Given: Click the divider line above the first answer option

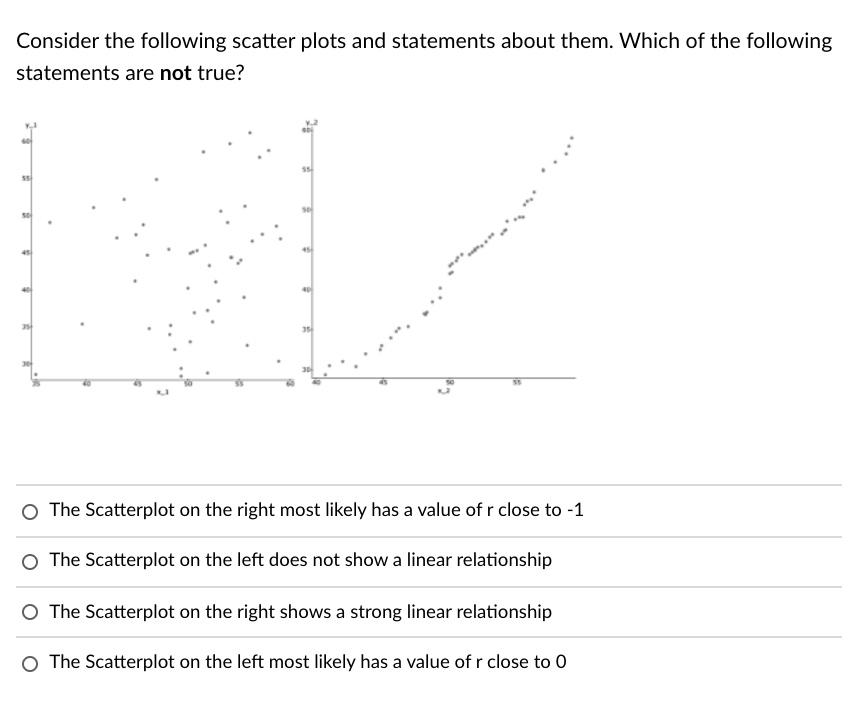Looking at the screenshot, I should [x=430, y=486].
